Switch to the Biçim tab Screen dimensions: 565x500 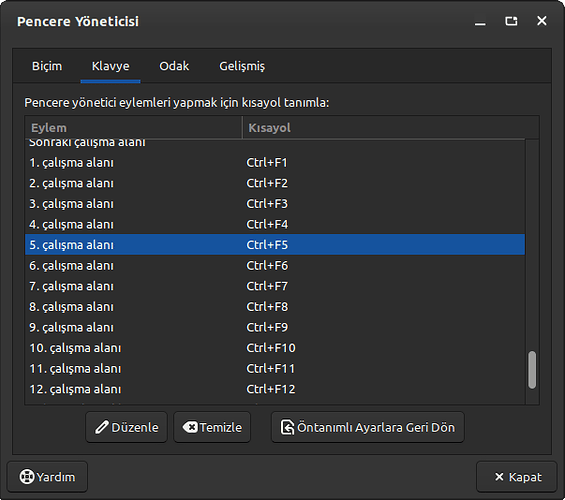pyautogui.click(x=47, y=66)
